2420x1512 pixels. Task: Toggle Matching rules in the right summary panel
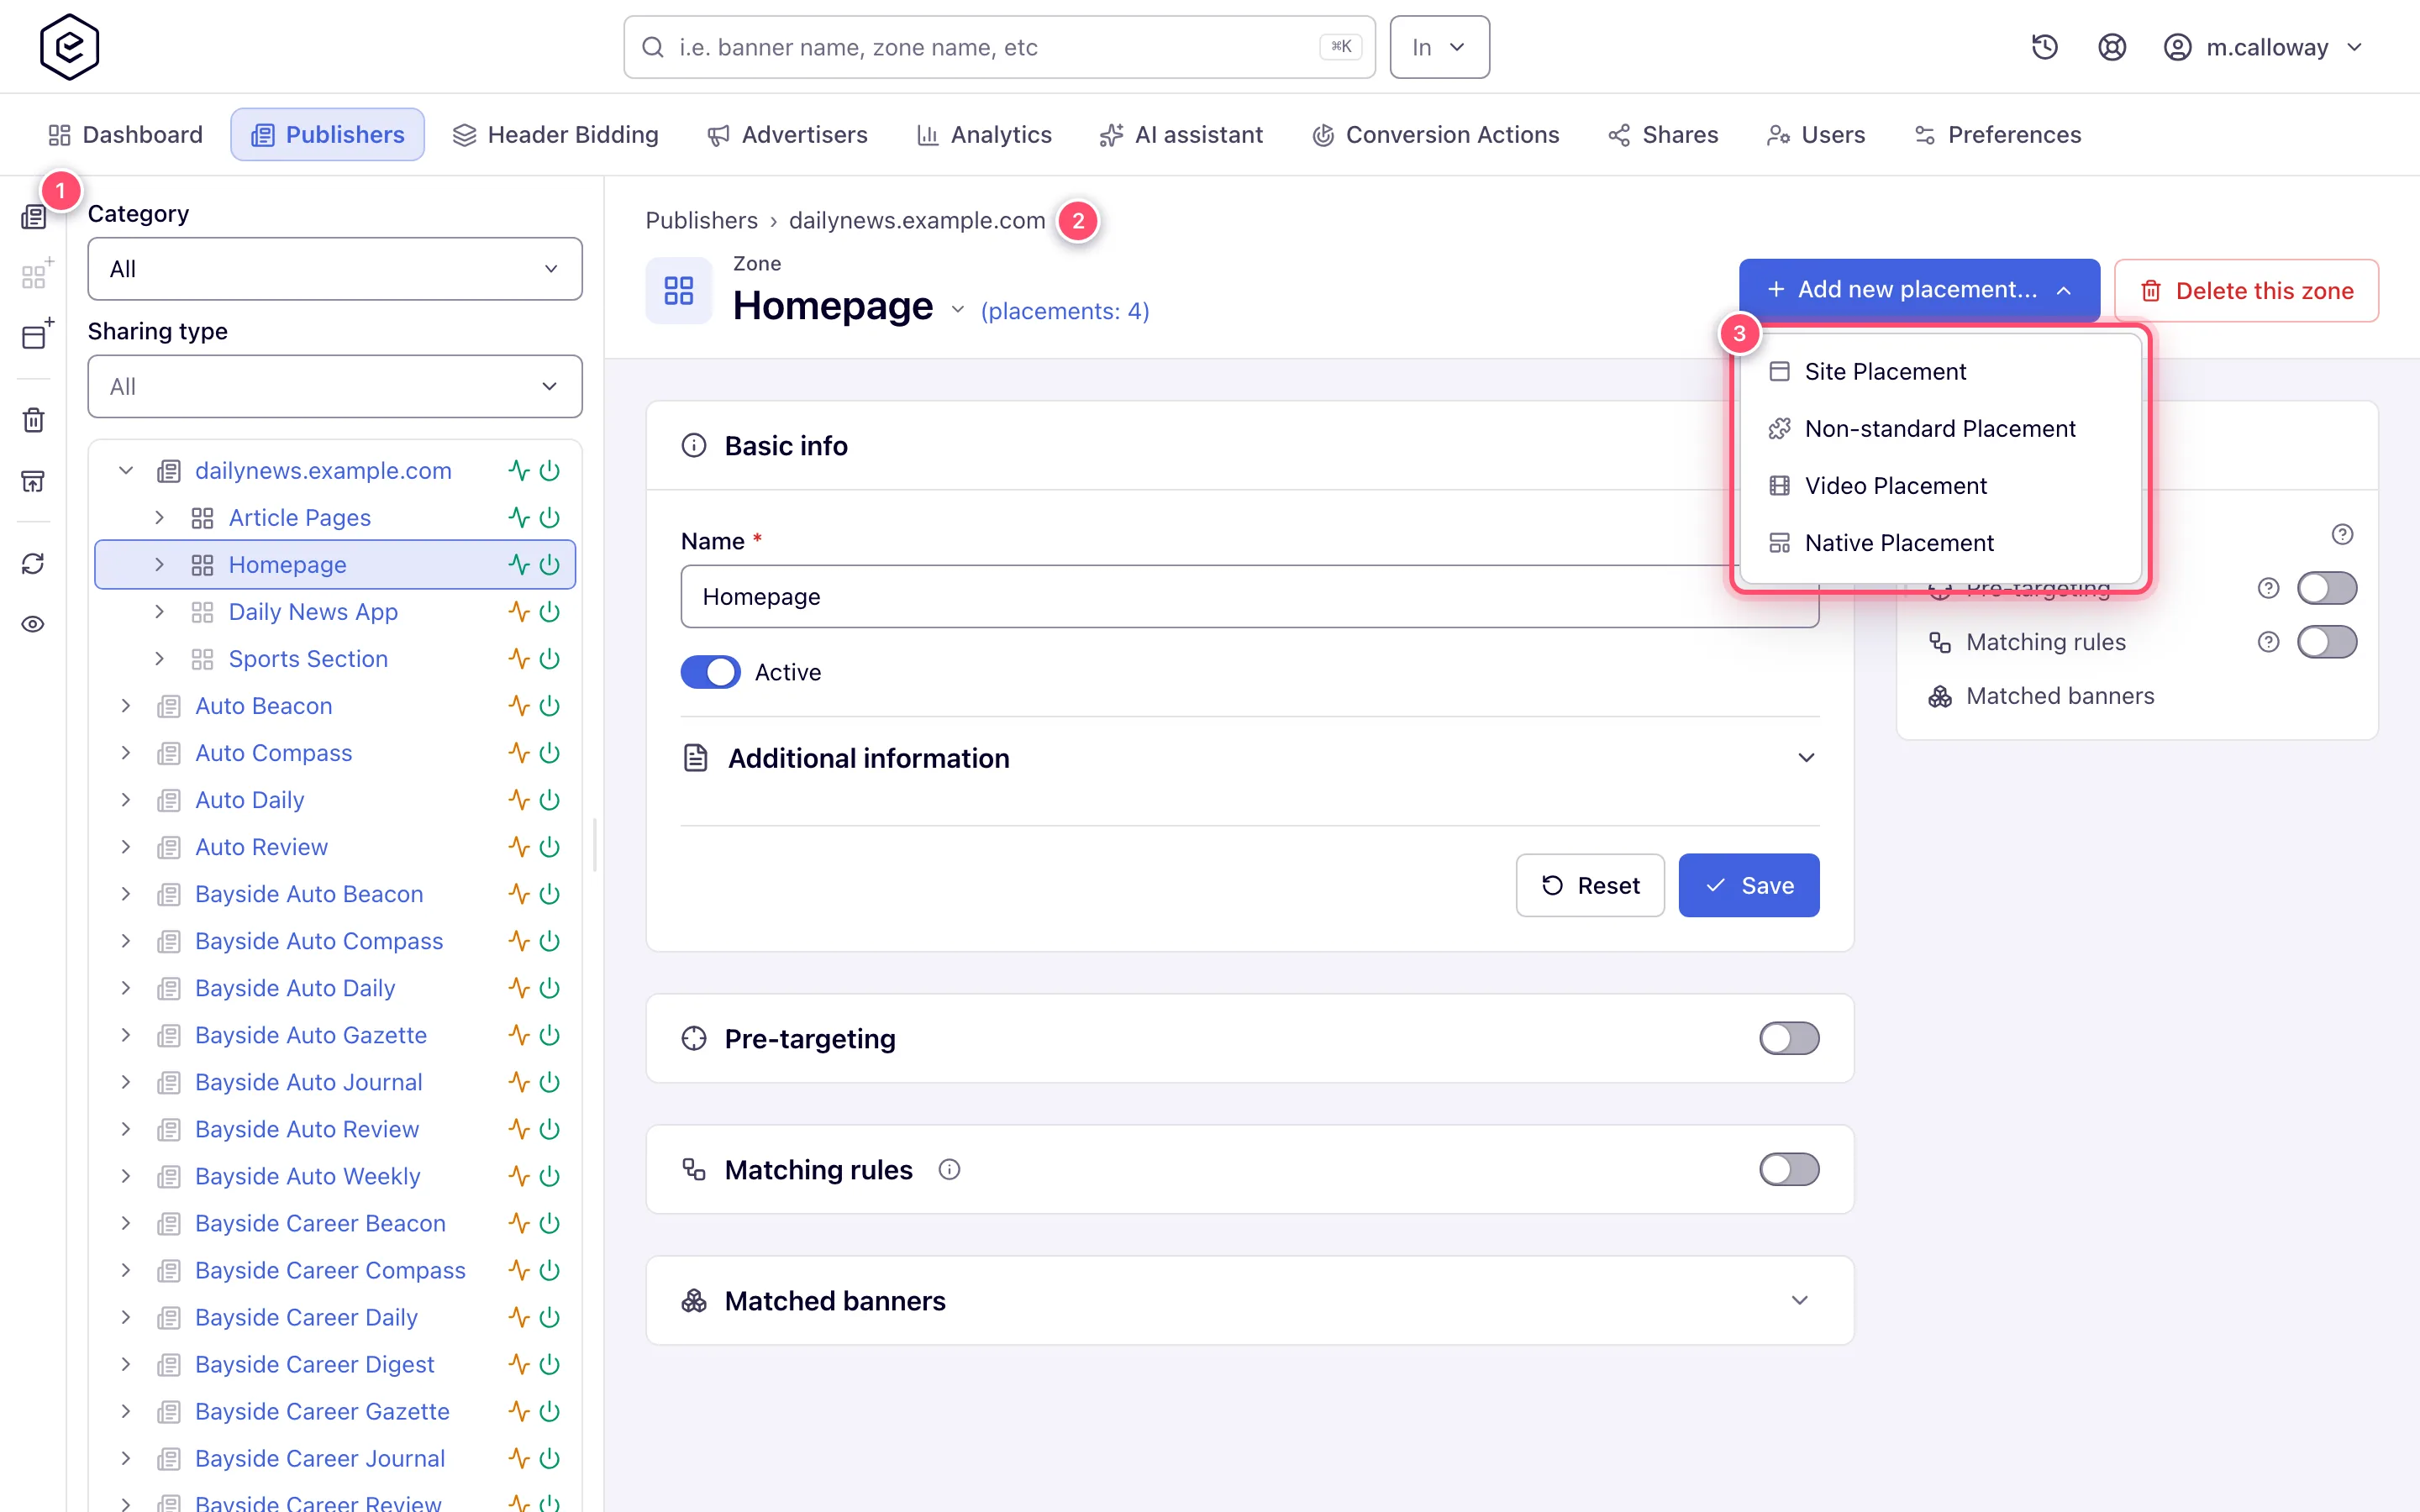2326,642
